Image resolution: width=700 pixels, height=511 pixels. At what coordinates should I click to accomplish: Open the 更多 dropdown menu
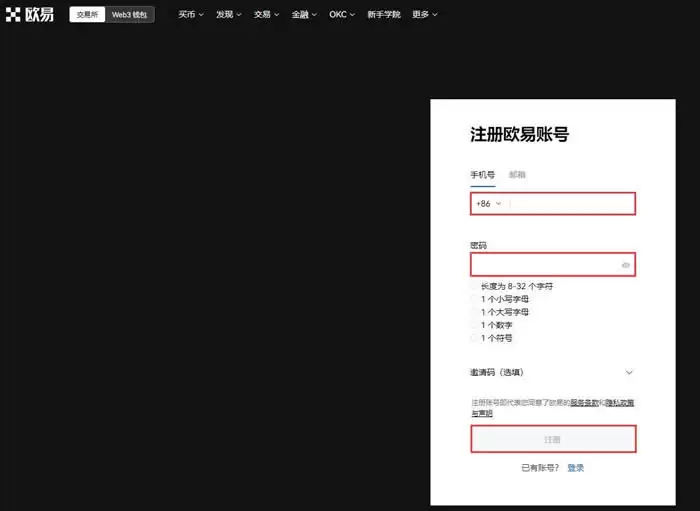tap(425, 15)
